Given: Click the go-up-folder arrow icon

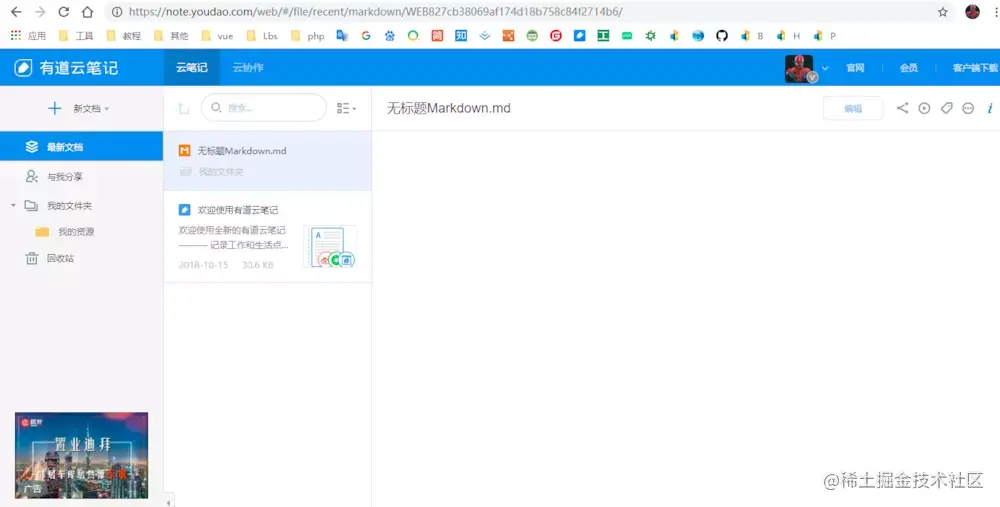Looking at the screenshot, I should (x=184, y=108).
